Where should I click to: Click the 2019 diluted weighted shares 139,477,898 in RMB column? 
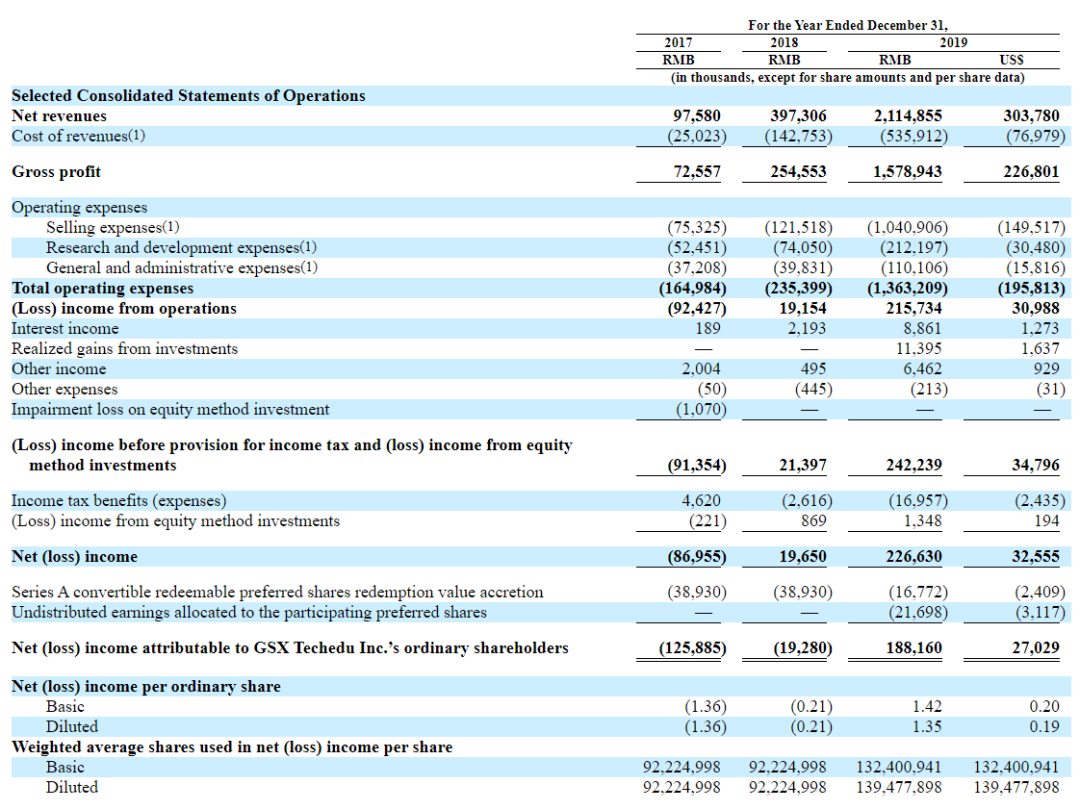click(898, 787)
